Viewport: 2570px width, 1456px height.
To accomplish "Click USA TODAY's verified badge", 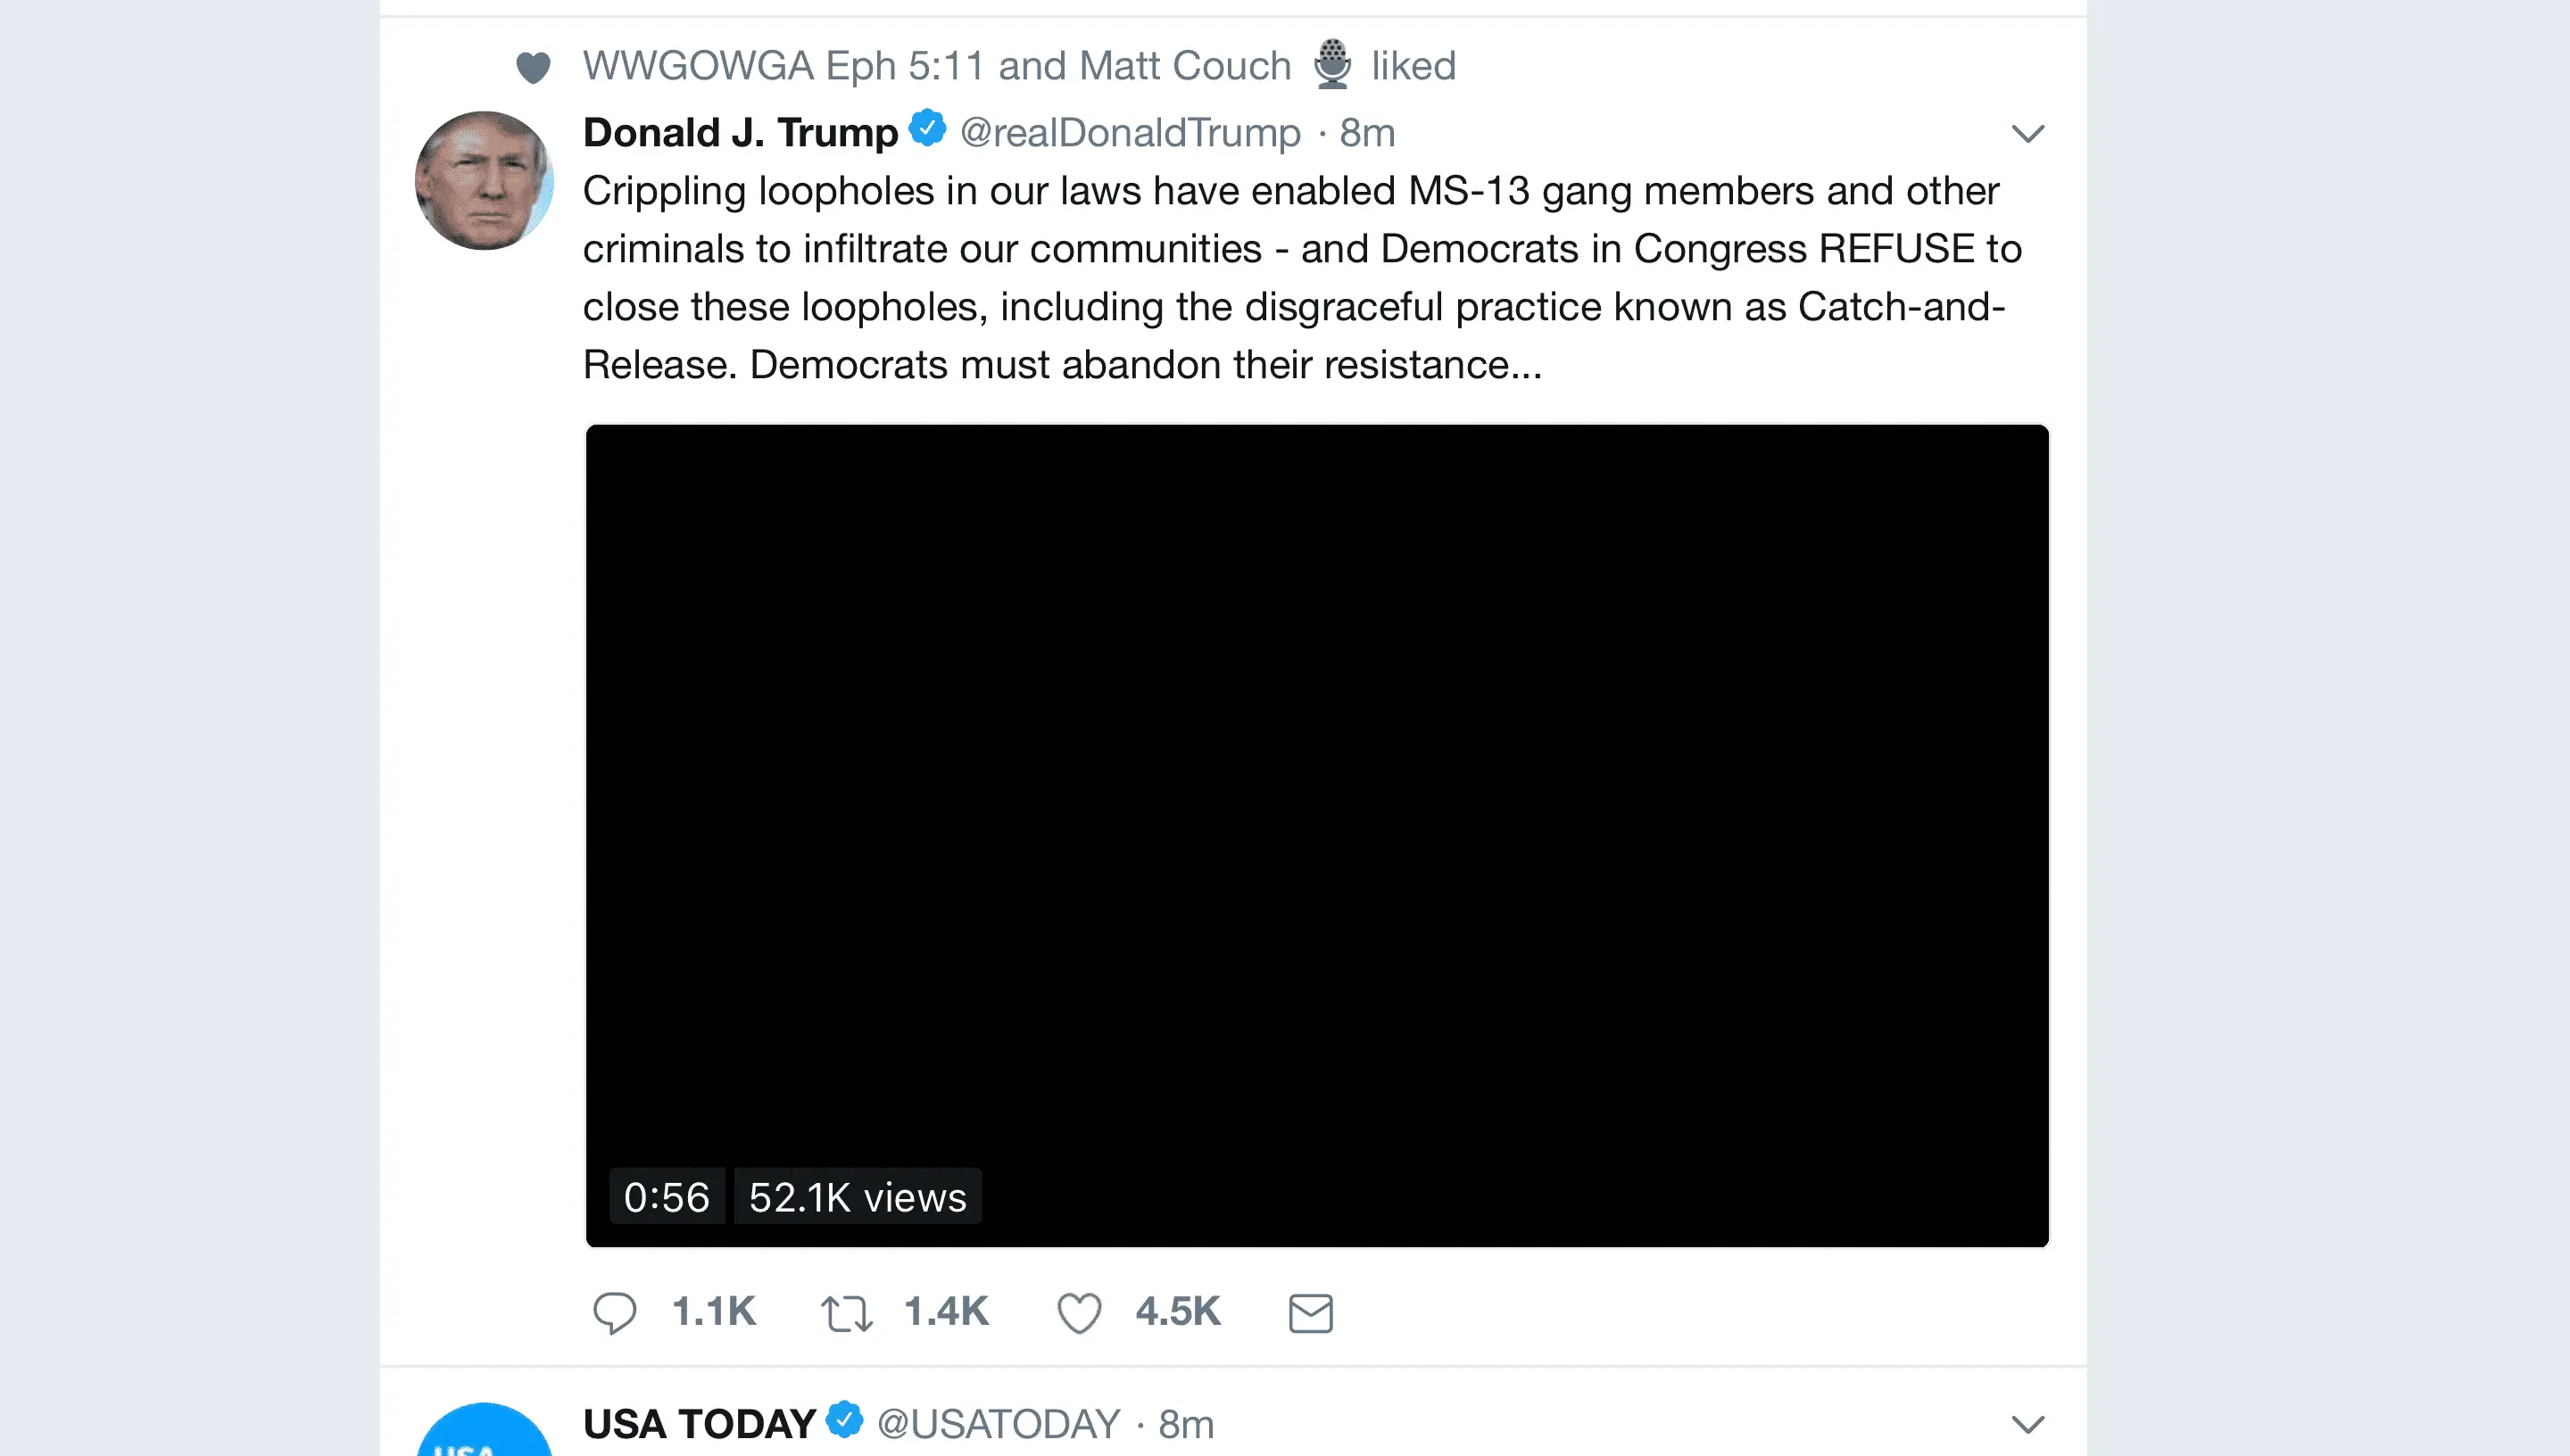I will point(845,1420).
